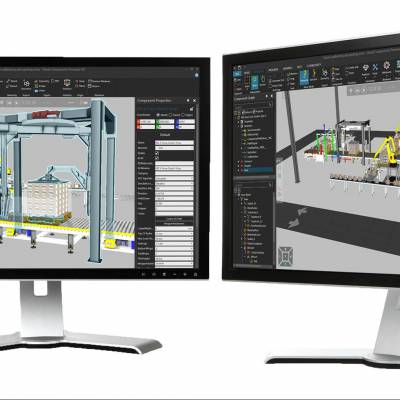Open the Statistics icon in left ribbon
Screen dimensions: 400x400
(x=67, y=84)
